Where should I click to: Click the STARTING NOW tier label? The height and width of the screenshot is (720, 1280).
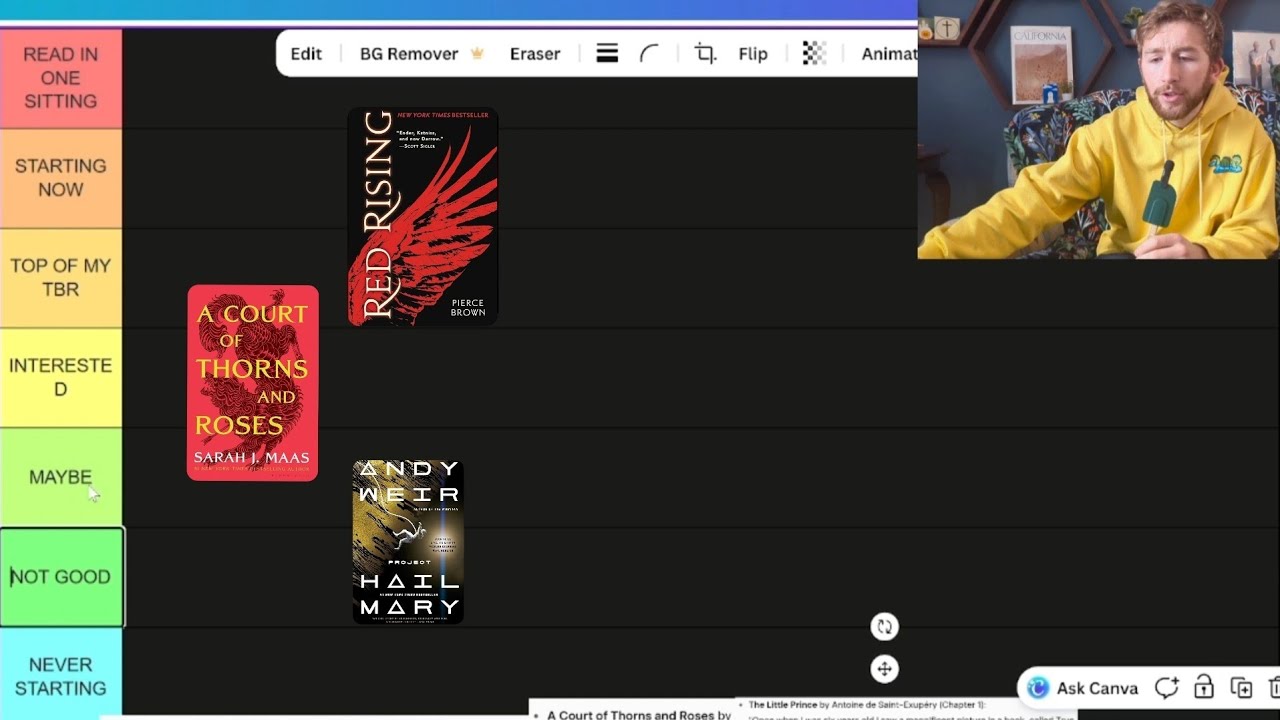pyautogui.click(x=61, y=178)
